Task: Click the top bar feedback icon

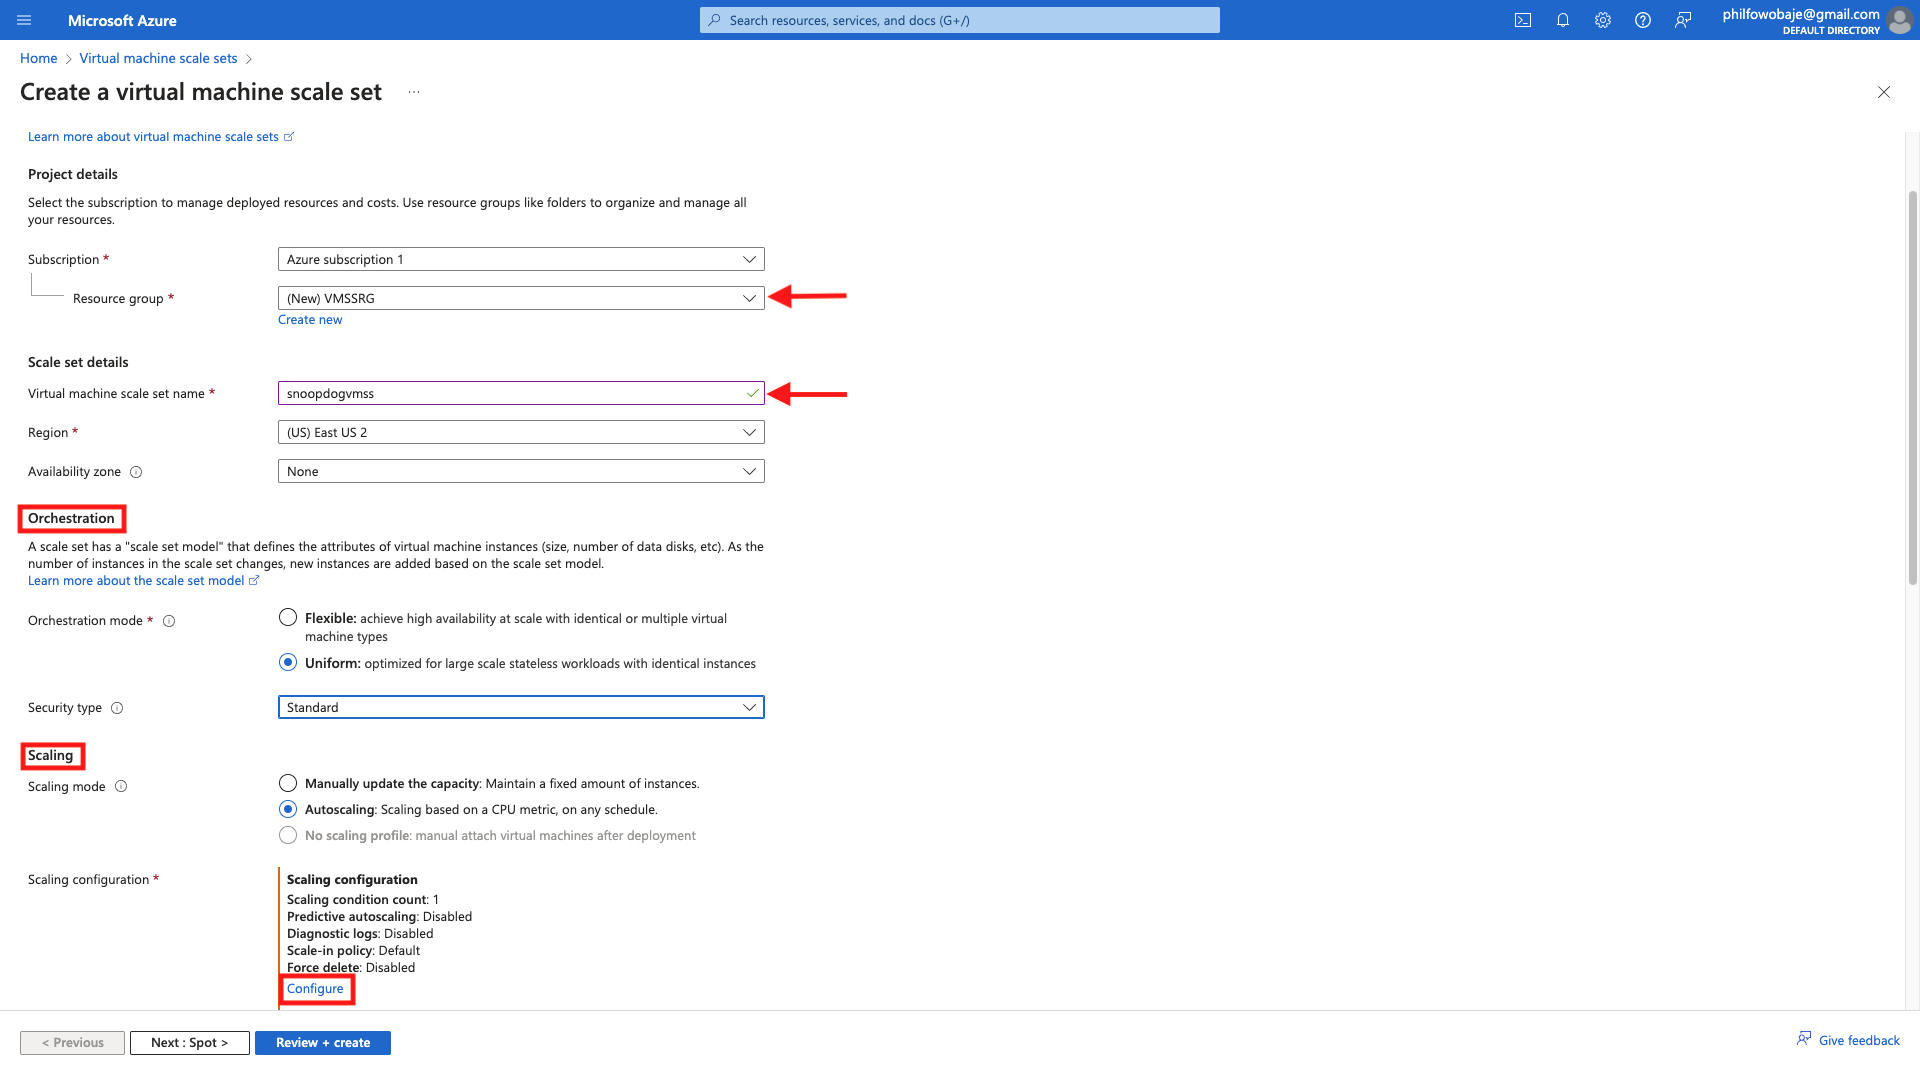Action: pyautogui.click(x=1683, y=20)
